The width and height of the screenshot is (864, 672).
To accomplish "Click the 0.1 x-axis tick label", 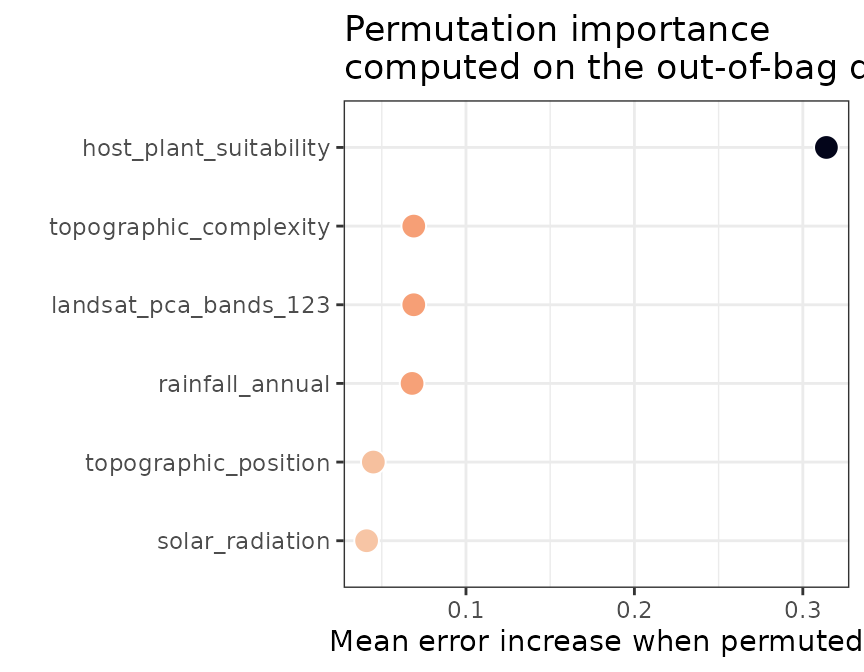I will 465,610.
